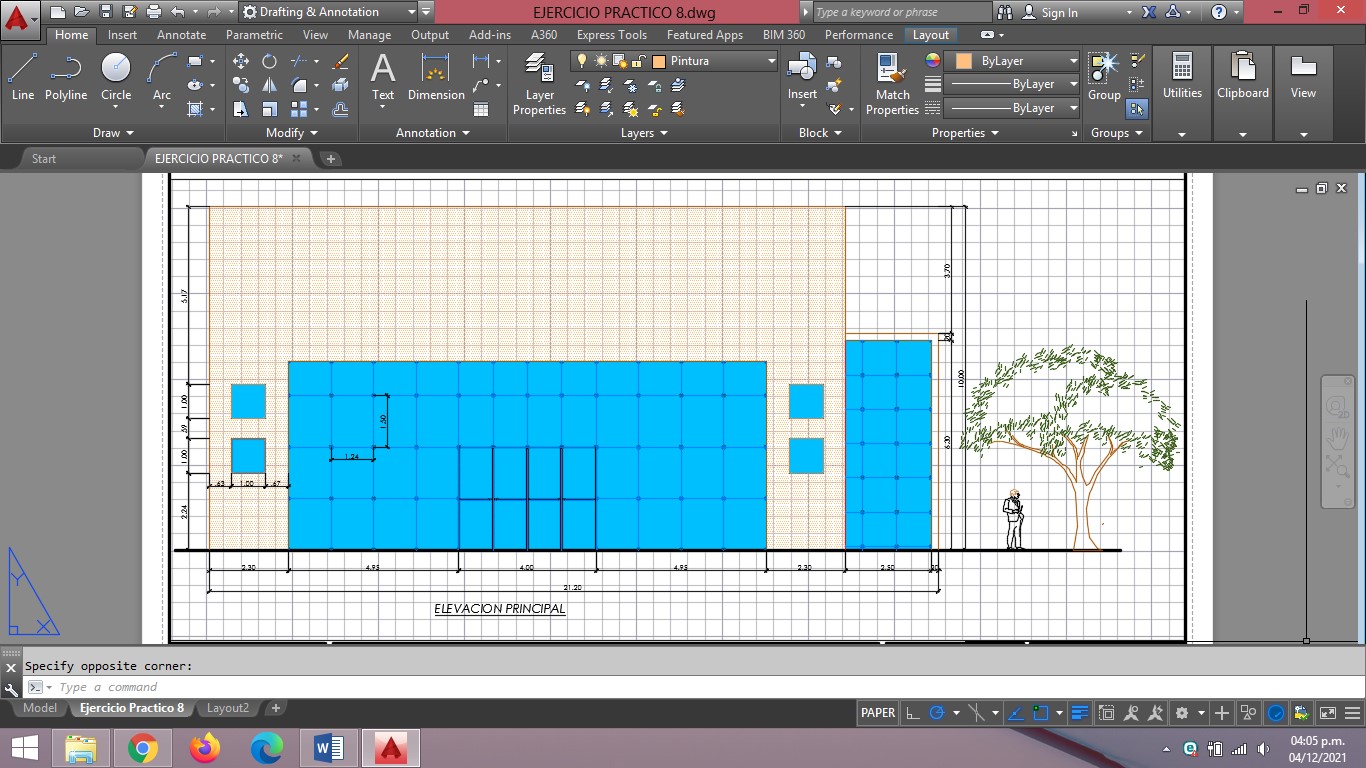Toggle Clean Screen in status bar
Screen dimensions: 1366x768
click(x=1328, y=713)
